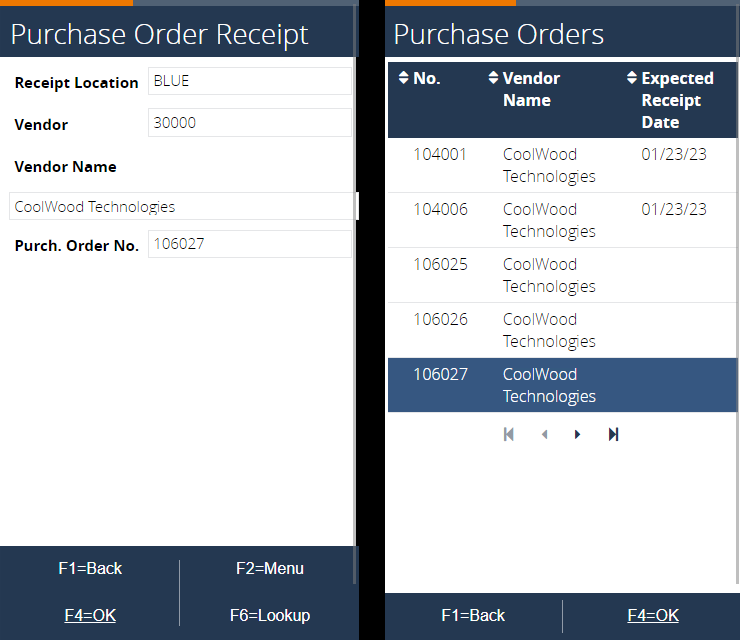
Task: Click the Vendor Name column header text
Action: pos(531,89)
